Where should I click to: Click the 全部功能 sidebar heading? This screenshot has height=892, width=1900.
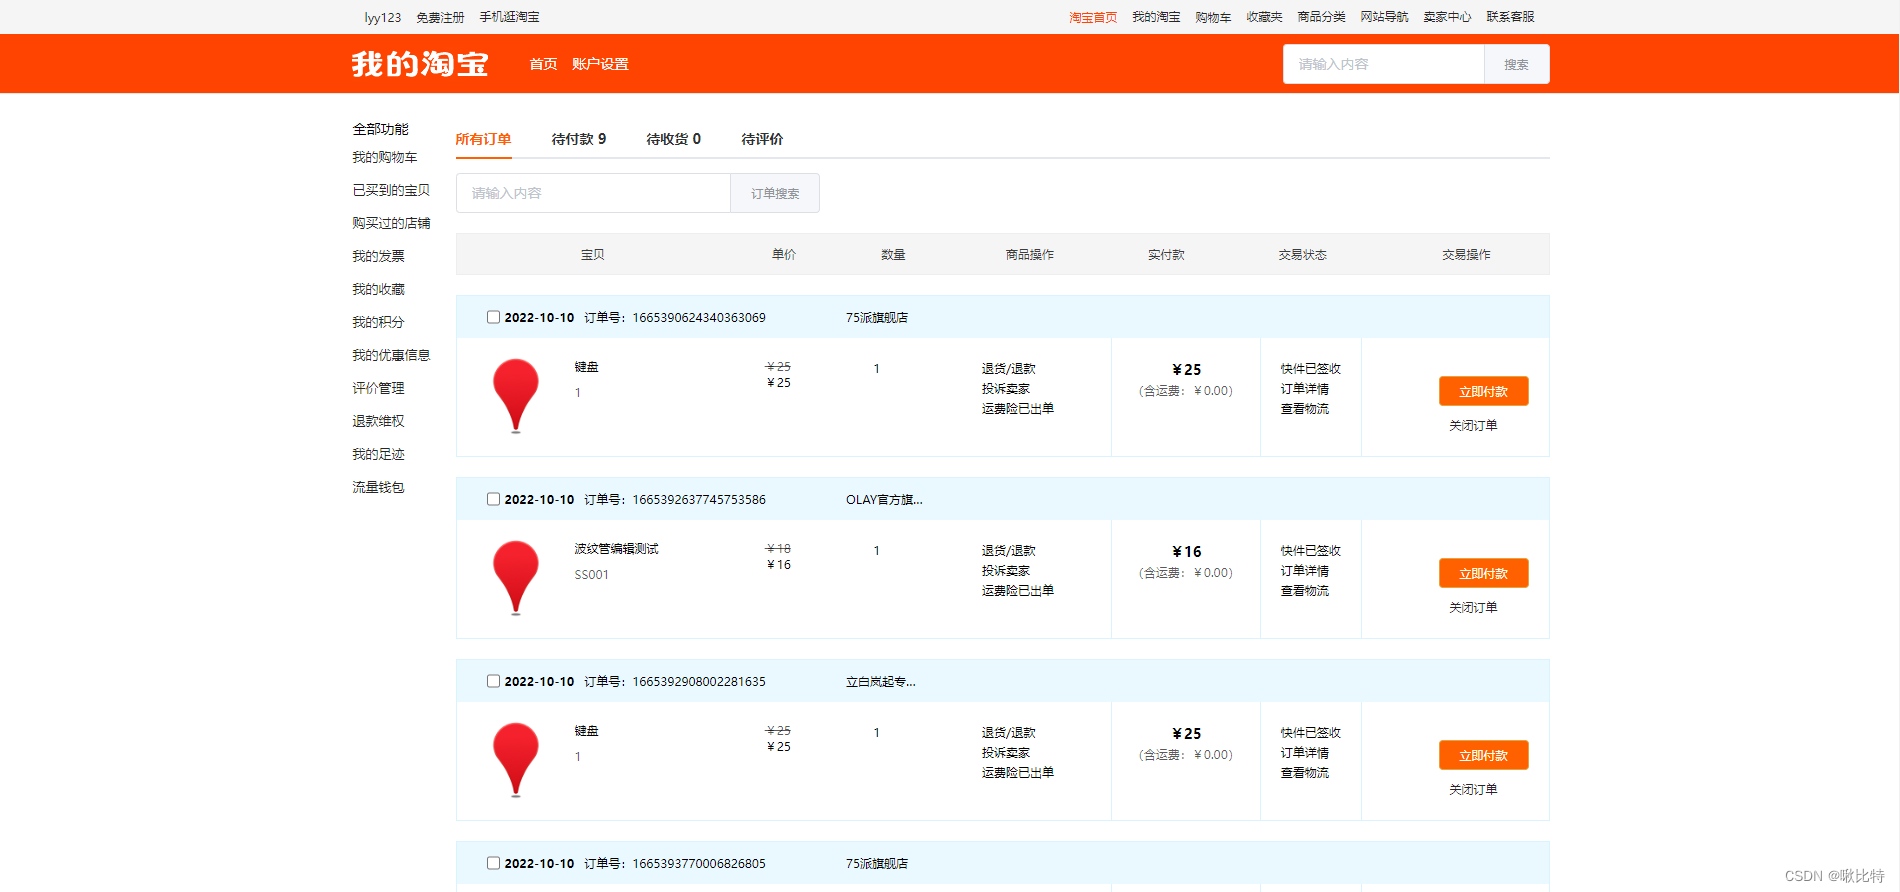(380, 129)
